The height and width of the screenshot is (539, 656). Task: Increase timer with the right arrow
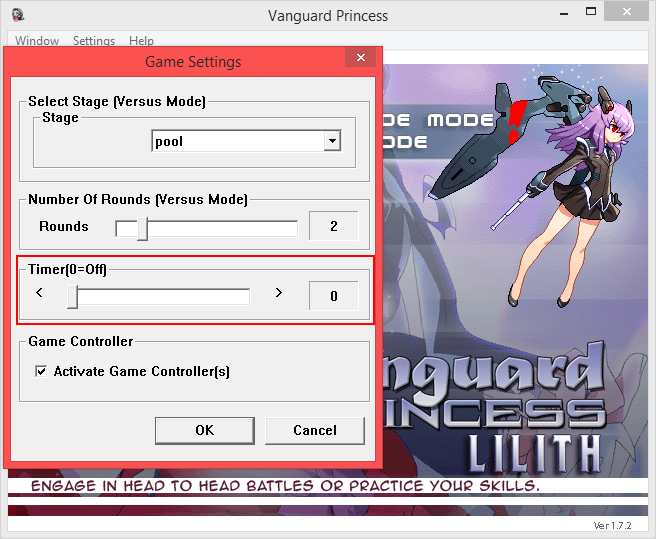[279, 293]
